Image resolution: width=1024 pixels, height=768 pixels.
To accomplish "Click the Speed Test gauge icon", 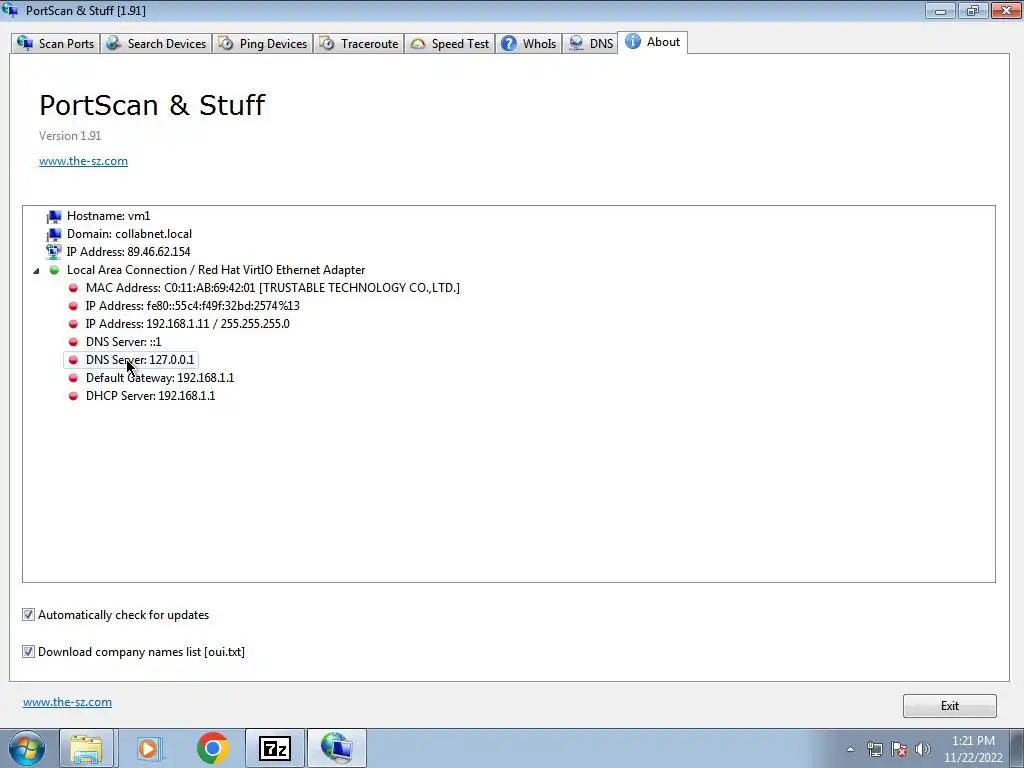I will 418,44.
